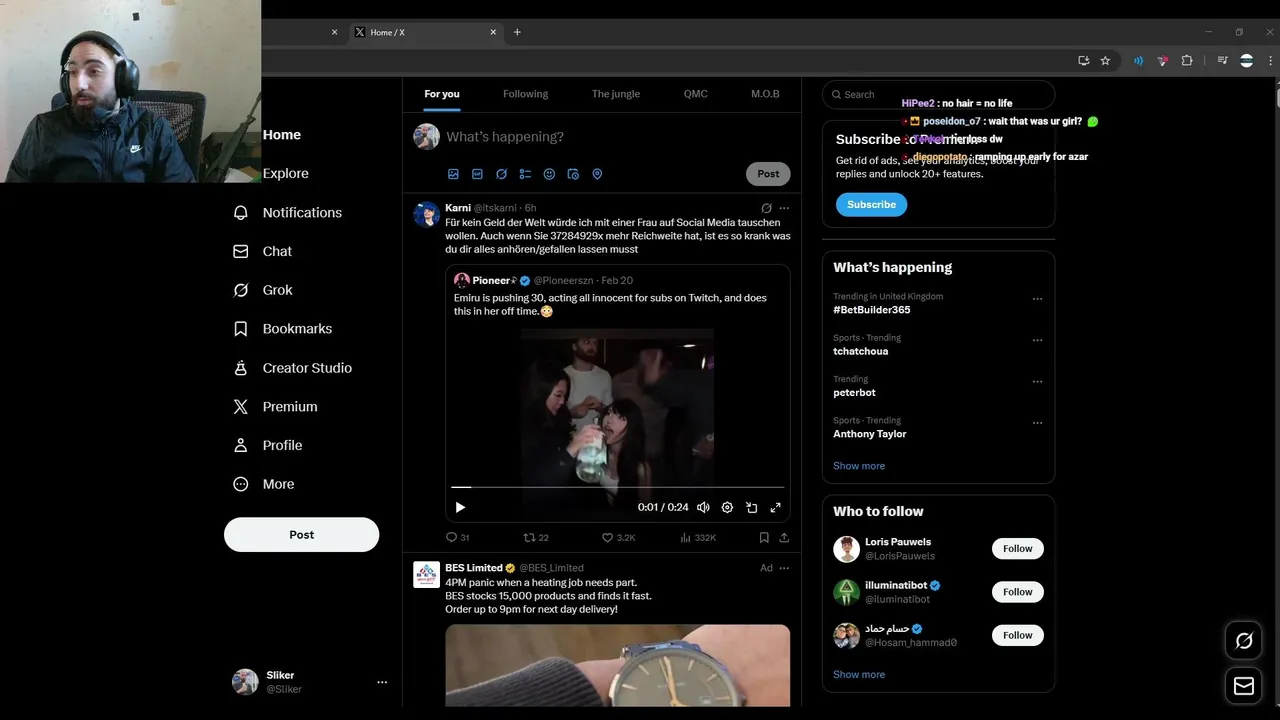This screenshot has width=1280, height=720.
Task: Click the Subscribe button
Action: [871, 204]
